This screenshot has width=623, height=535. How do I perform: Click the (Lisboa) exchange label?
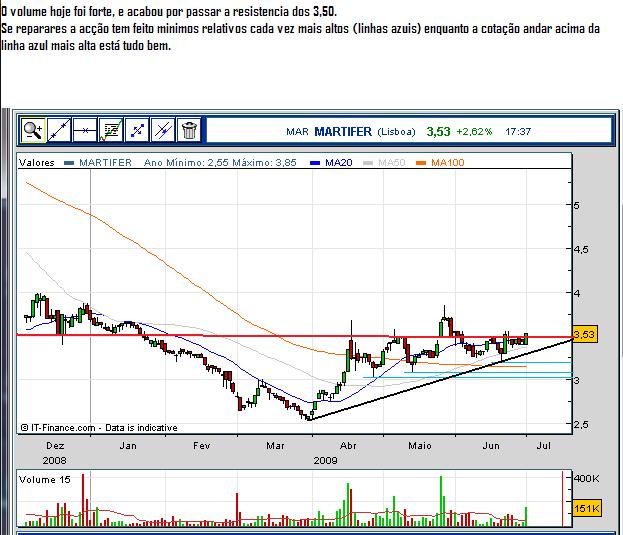[x=396, y=131]
